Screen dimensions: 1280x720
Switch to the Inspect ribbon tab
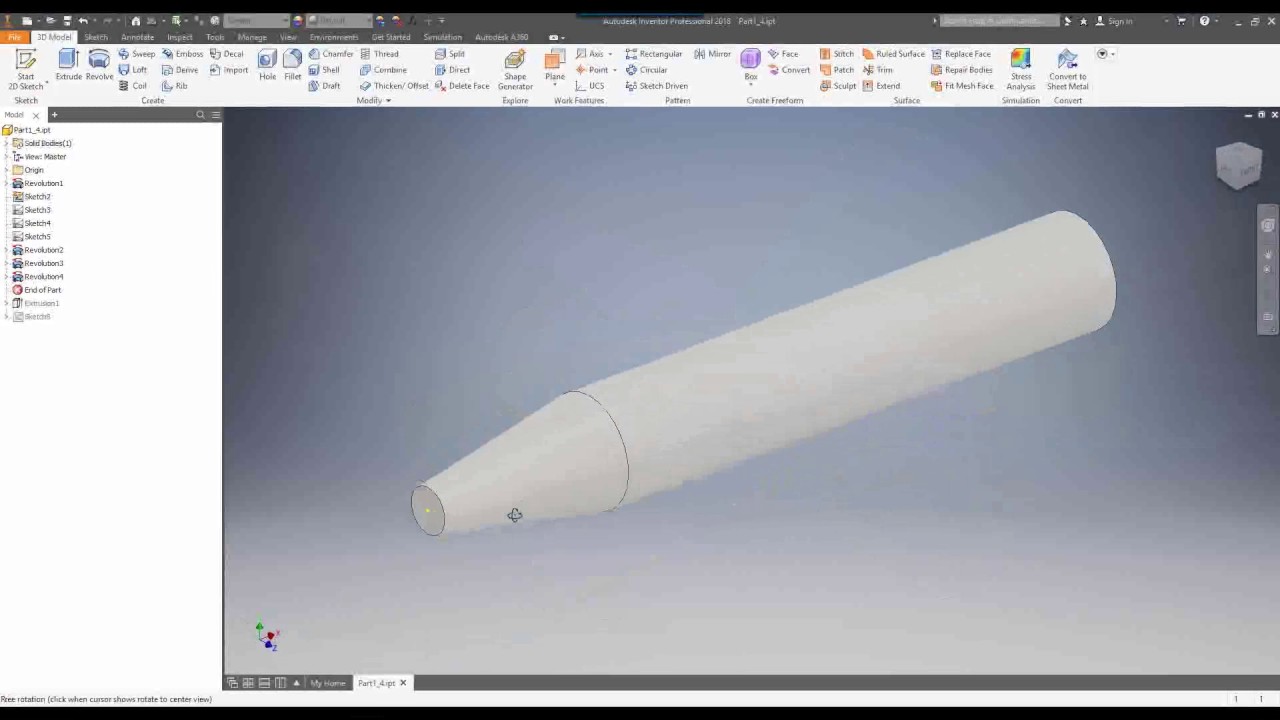point(180,37)
